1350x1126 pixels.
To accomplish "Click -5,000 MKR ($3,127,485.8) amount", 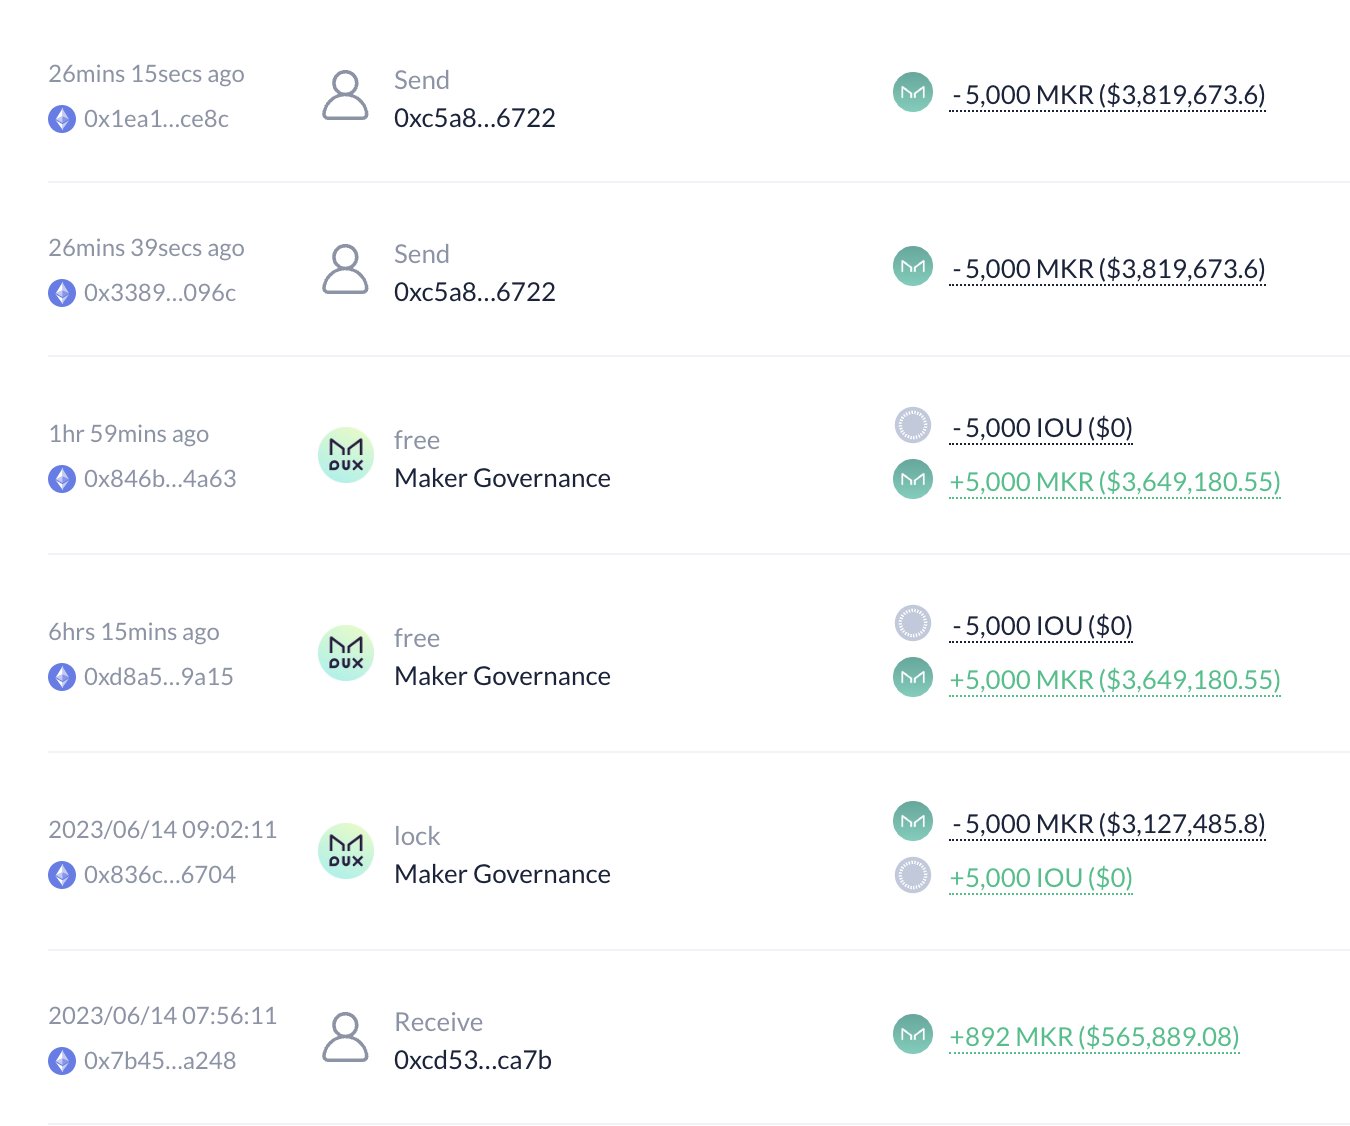I will [x=1108, y=824].
